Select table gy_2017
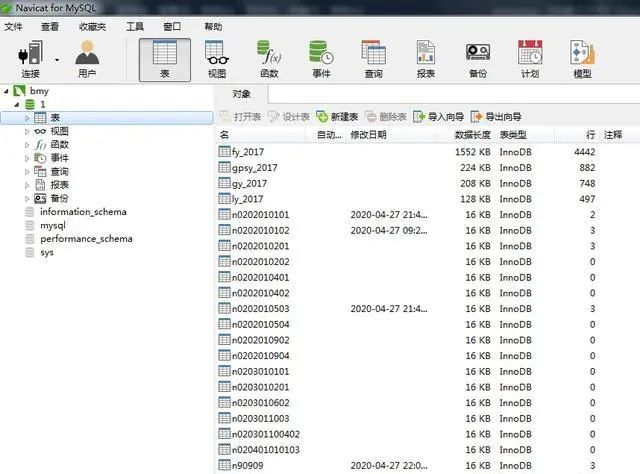This screenshot has width=640, height=474. coord(249,184)
